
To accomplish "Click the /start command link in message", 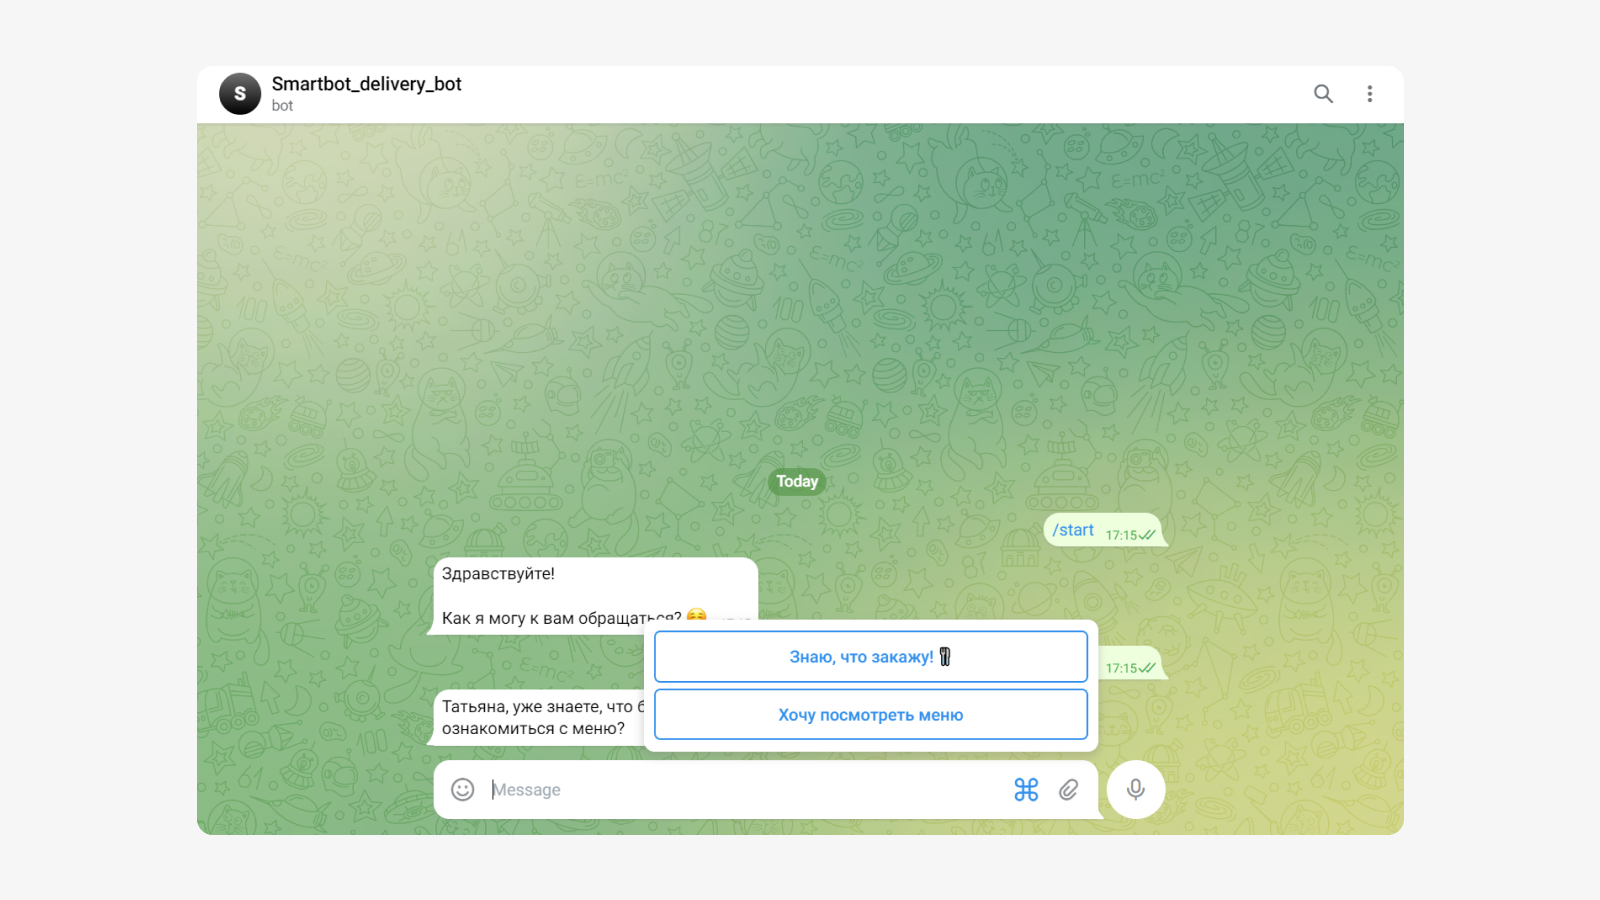I will point(1073,530).
